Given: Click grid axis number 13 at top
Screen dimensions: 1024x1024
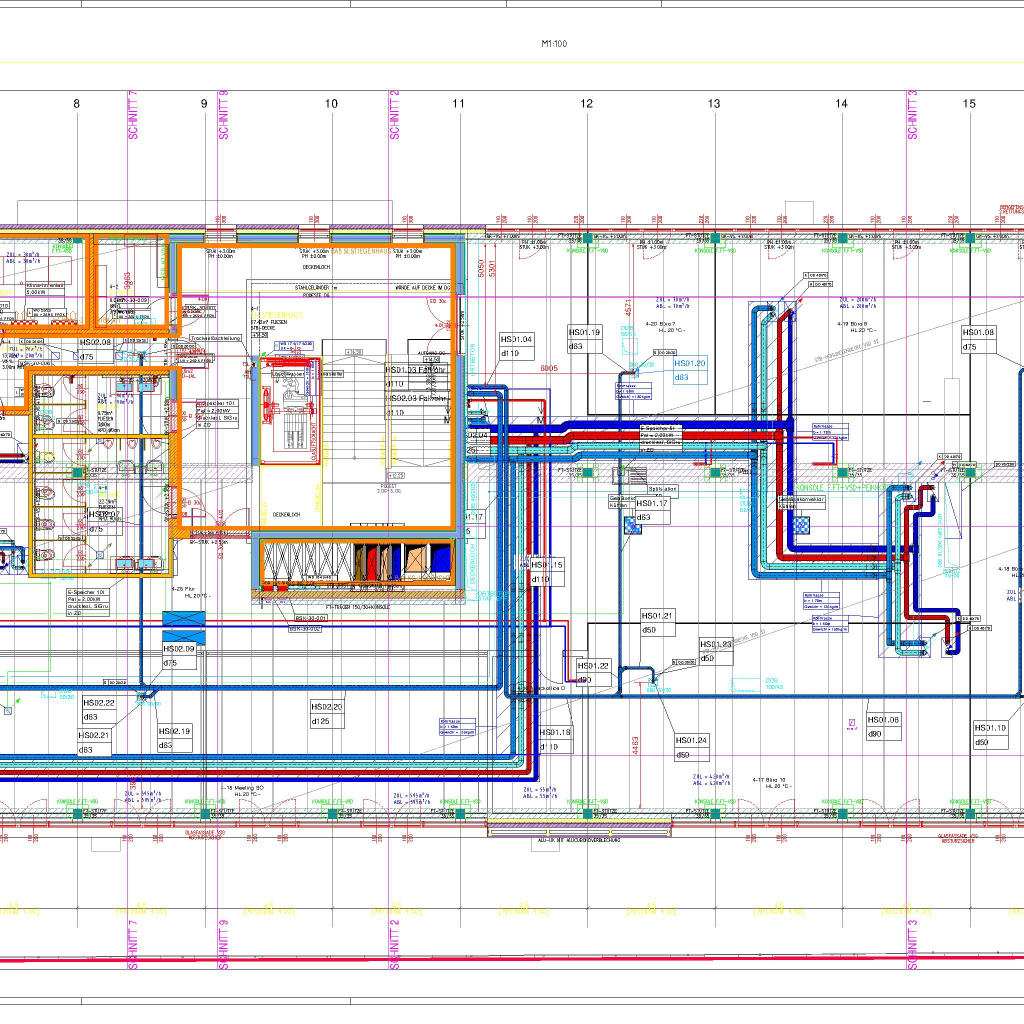Looking at the screenshot, I should pos(714,104).
